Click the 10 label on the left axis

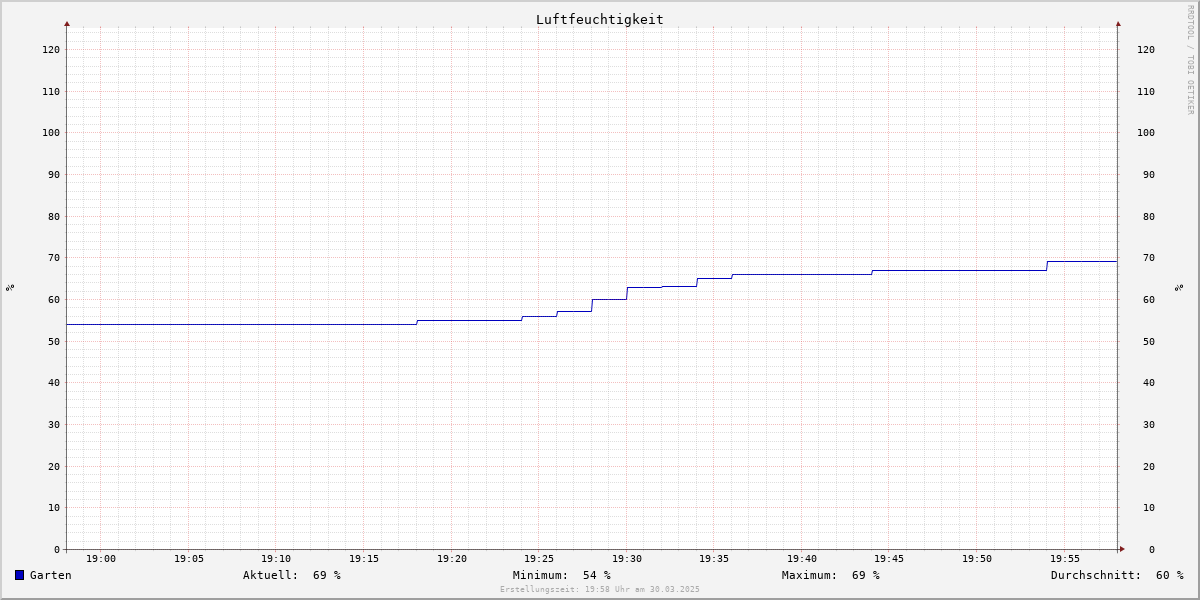tap(54, 507)
